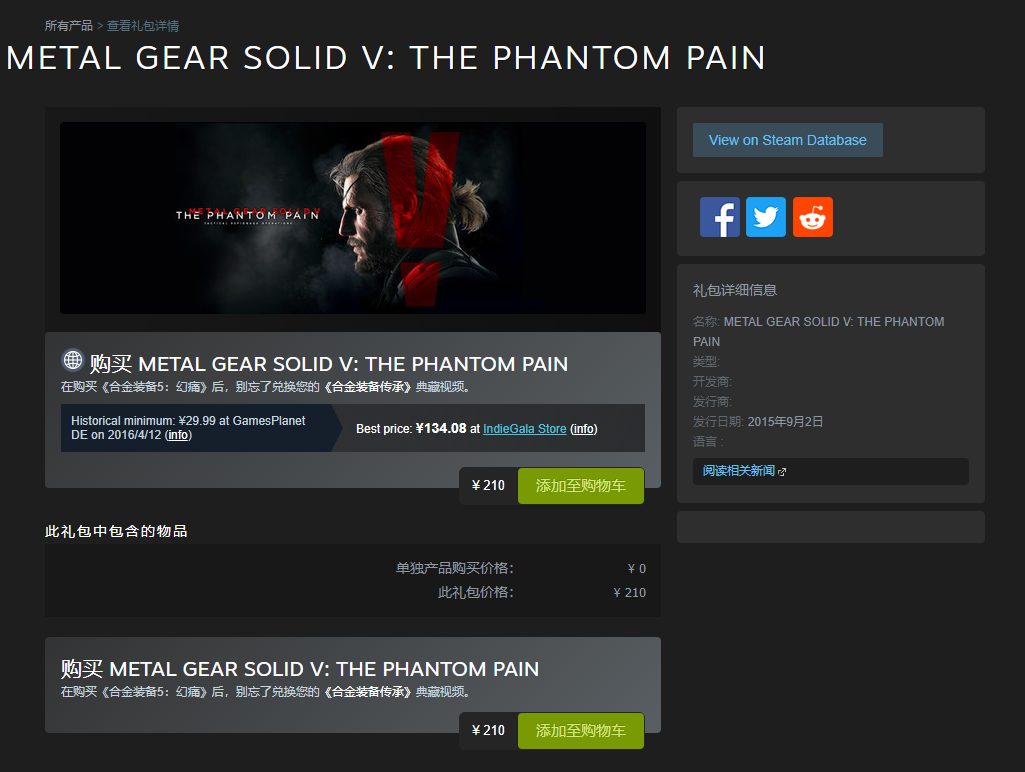The image size is (1025, 772).
Task: Click 添加至购物车 in the last purchase box
Action: click(580, 731)
